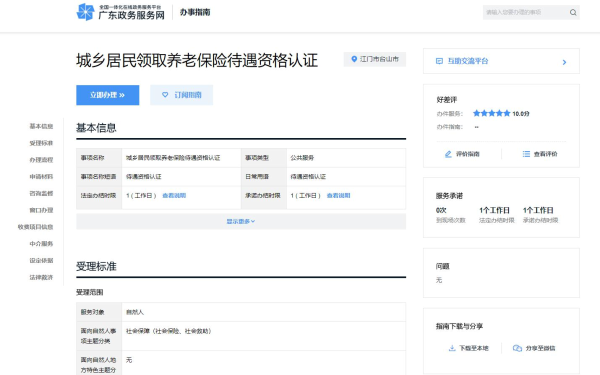Viewport: 600px width, 375px height.
Task: Click the 好差评 card heading
Action: [447, 99]
